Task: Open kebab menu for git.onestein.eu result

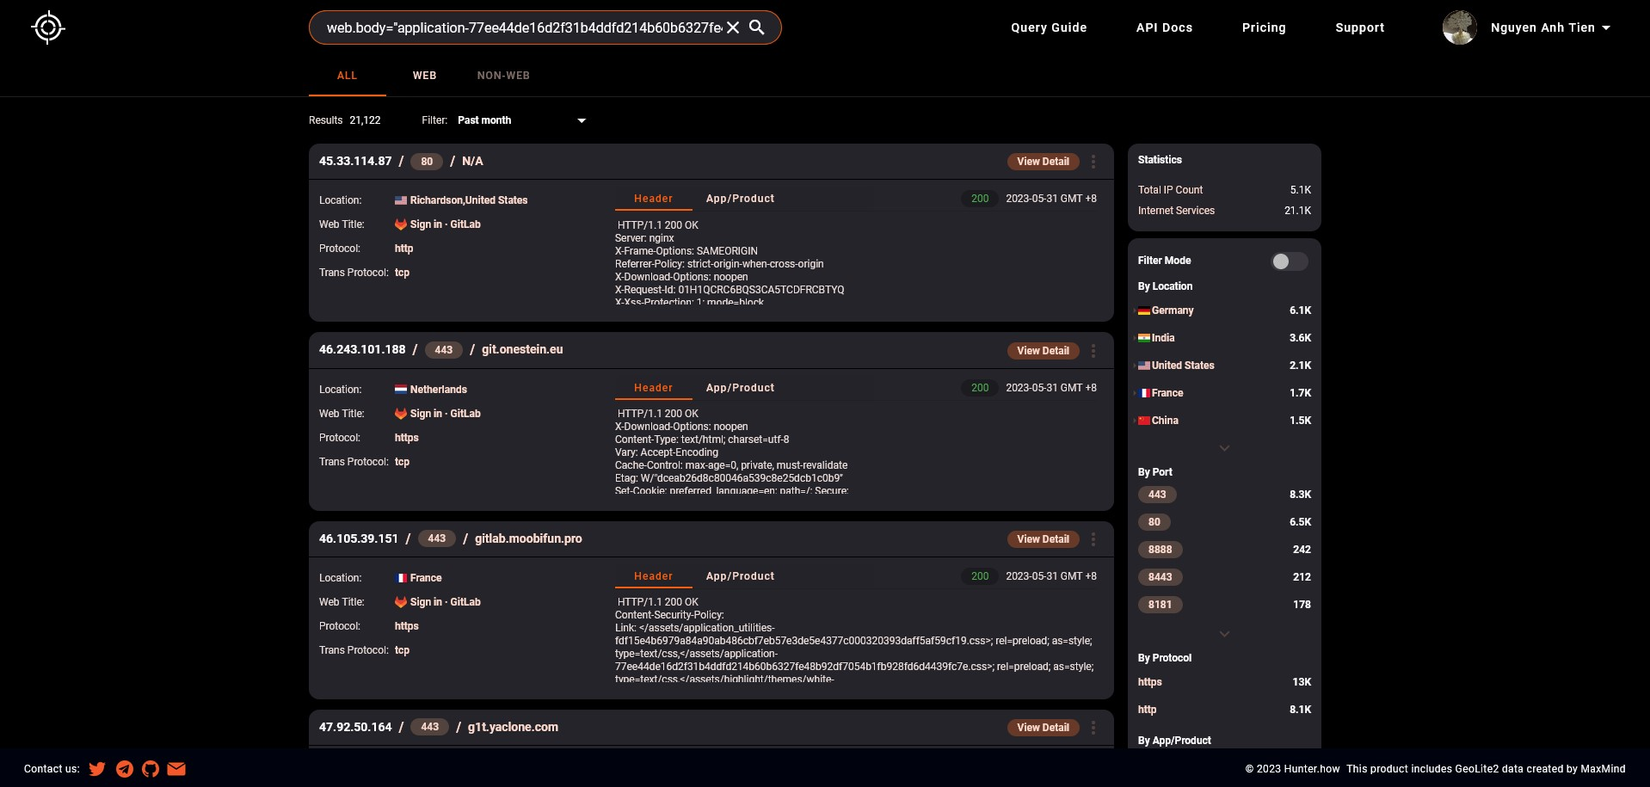Action: pos(1093,351)
